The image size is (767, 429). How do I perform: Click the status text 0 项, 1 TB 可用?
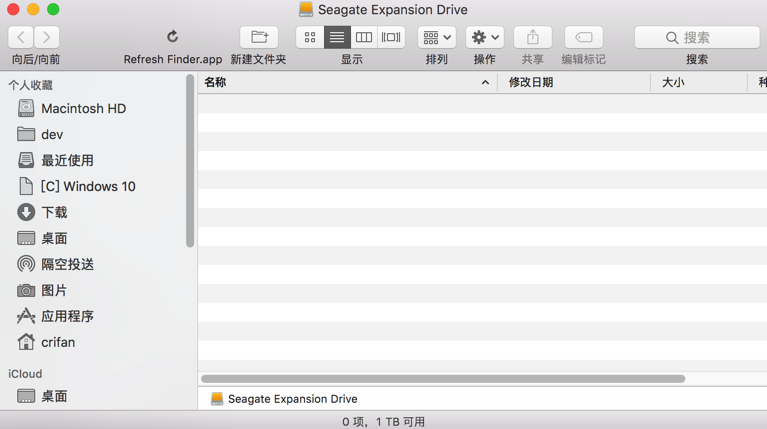pyautogui.click(x=384, y=422)
